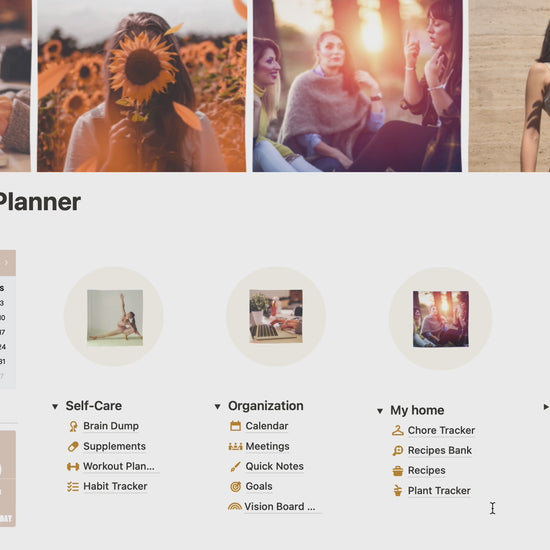Click the Calendar page icon
This screenshot has width=550, height=550.
pyautogui.click(x=235, y=426)
